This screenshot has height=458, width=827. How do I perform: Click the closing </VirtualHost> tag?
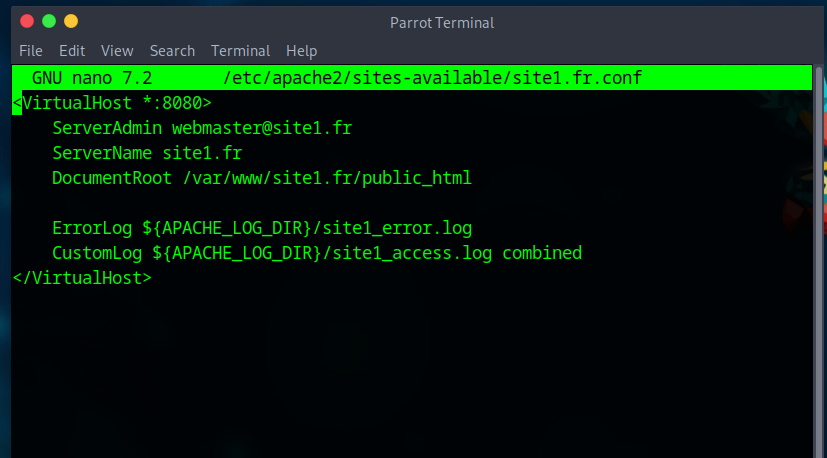point(82,278)
